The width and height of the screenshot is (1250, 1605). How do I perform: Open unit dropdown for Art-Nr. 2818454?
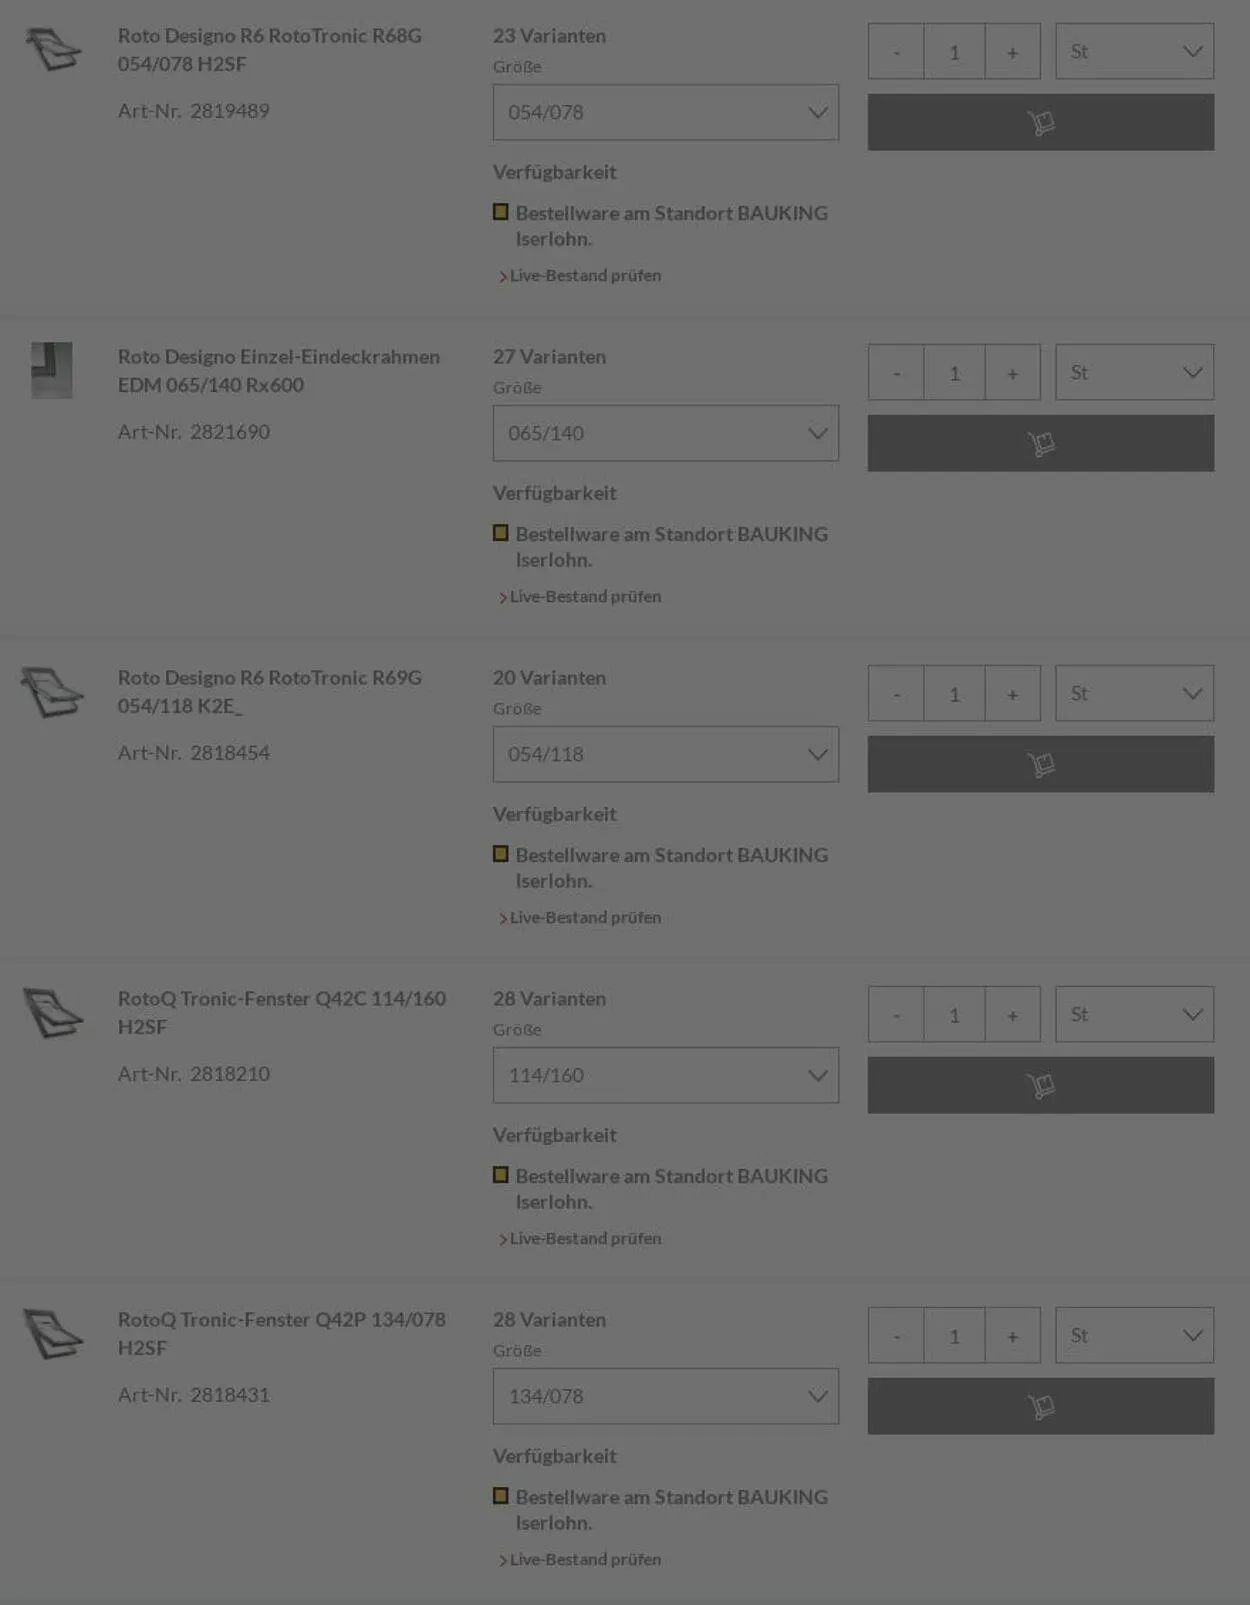[x=1134, y=693]
